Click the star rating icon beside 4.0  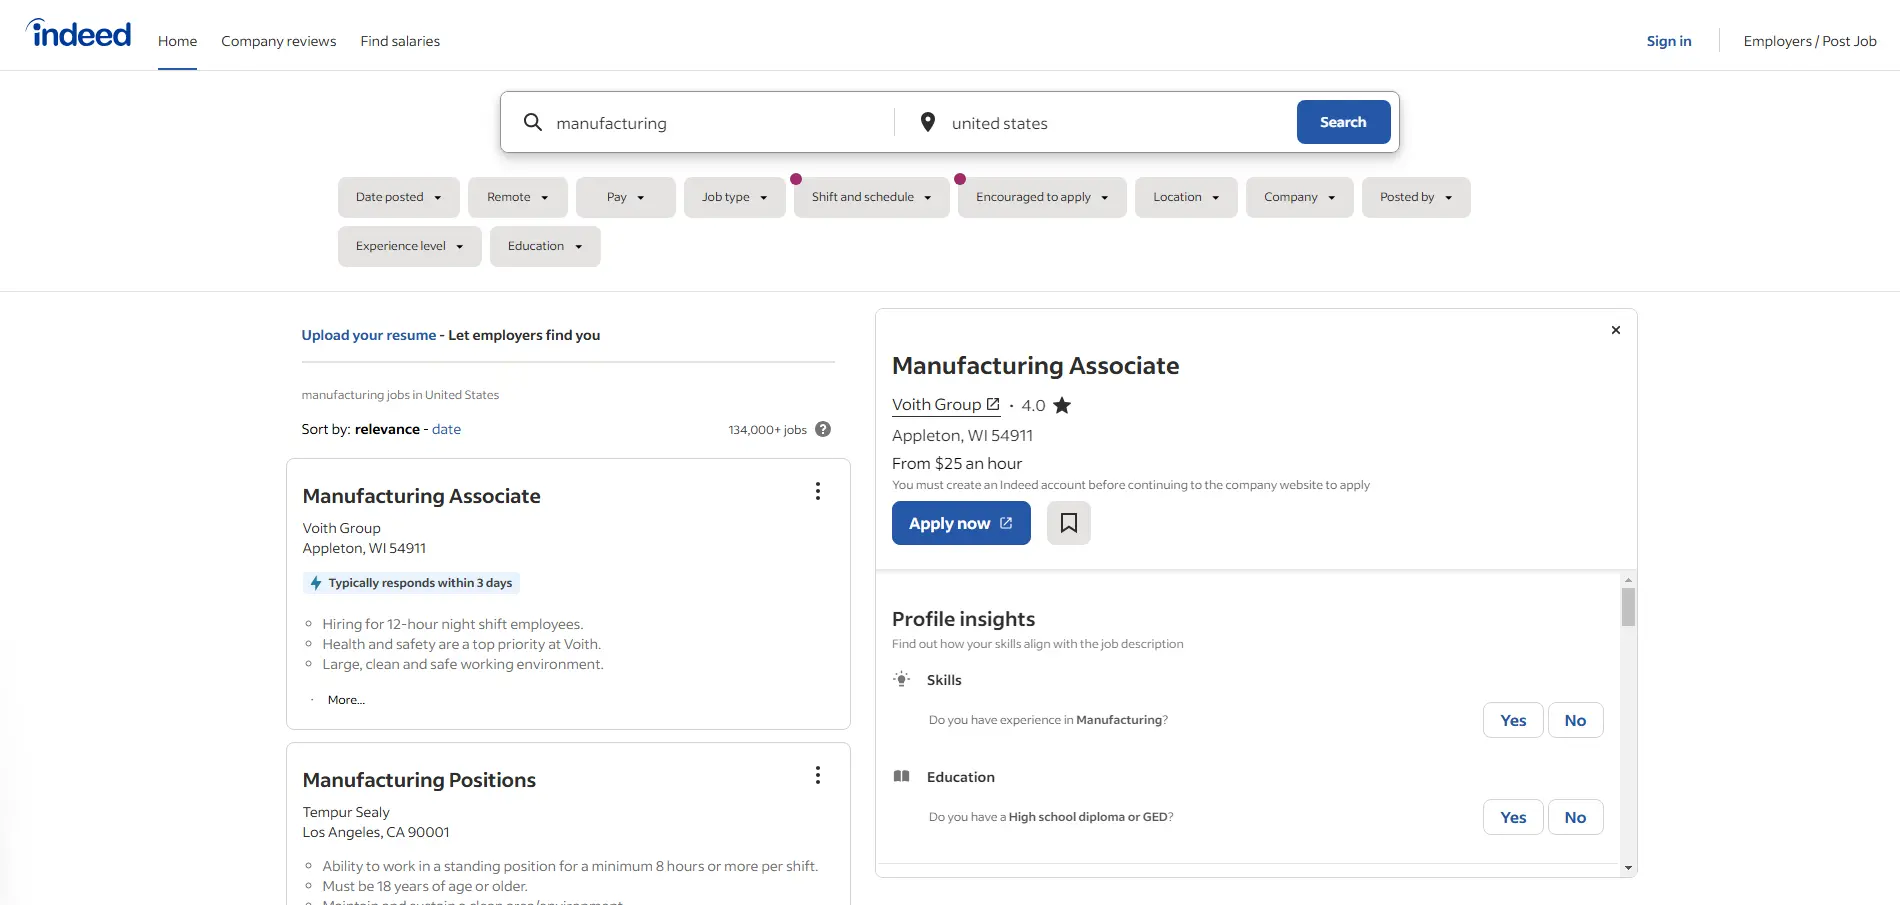tap(1062, 405)
